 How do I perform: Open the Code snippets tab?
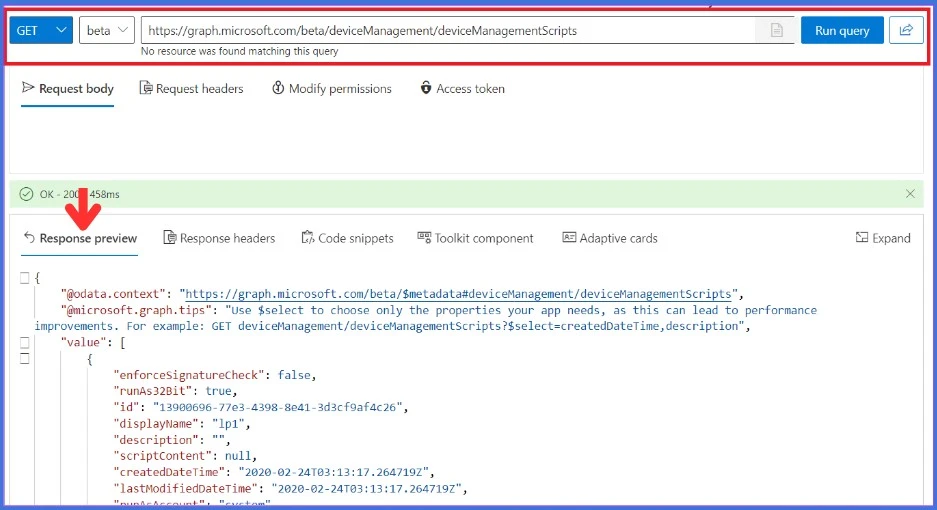(x=347, y=238)
